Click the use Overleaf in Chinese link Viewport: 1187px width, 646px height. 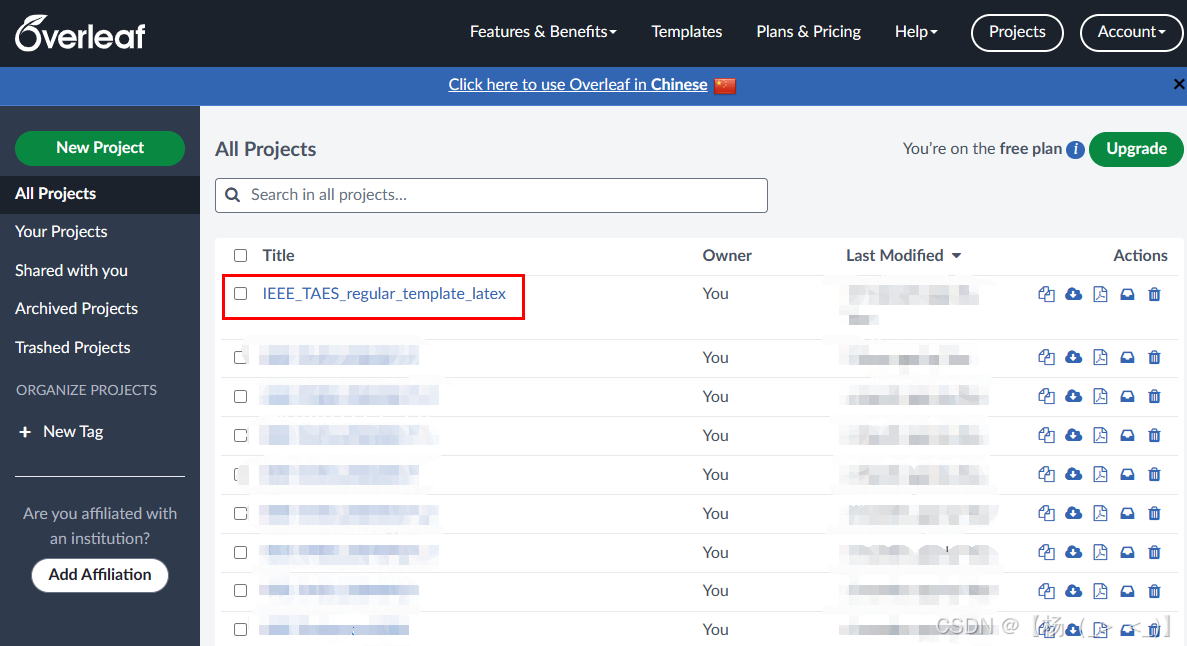pyautogui.click(x=578, y=85)
